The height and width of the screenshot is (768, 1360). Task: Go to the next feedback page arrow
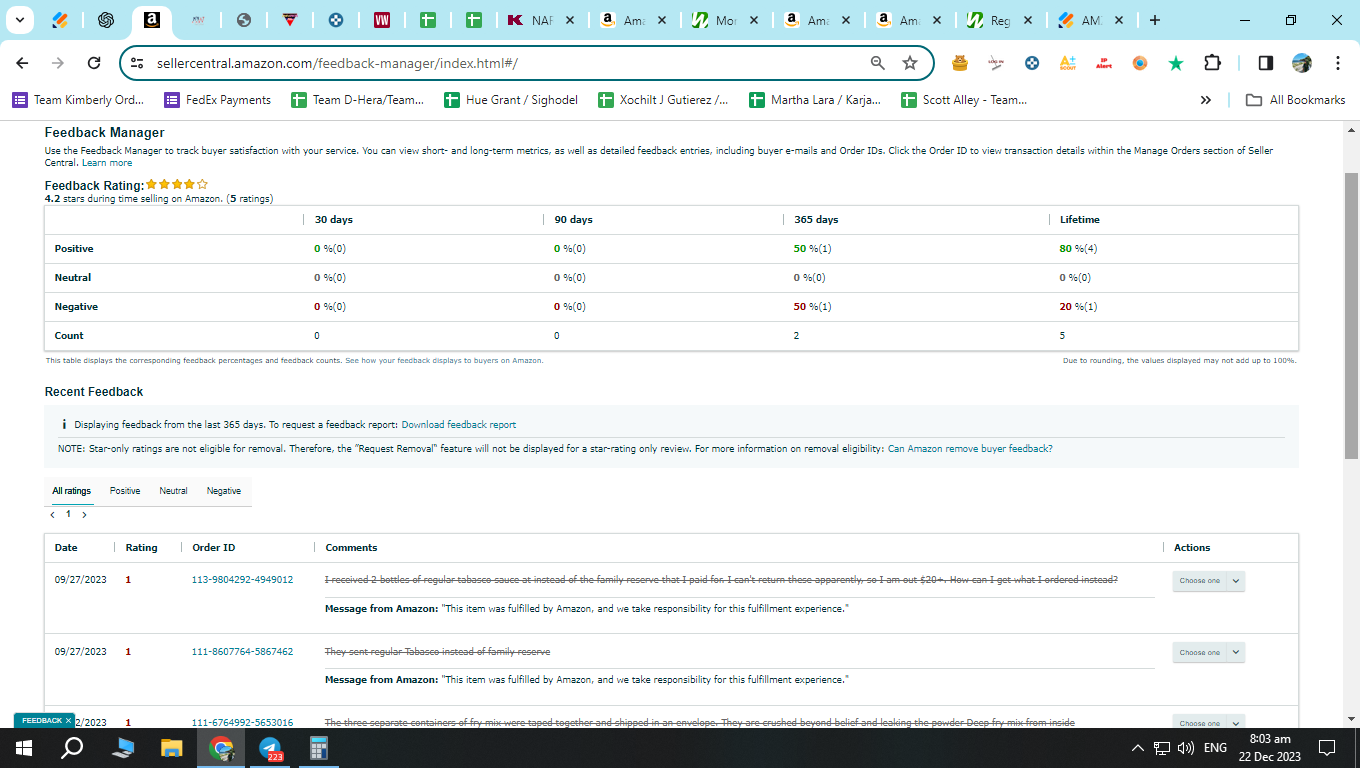tap(84, 515)
